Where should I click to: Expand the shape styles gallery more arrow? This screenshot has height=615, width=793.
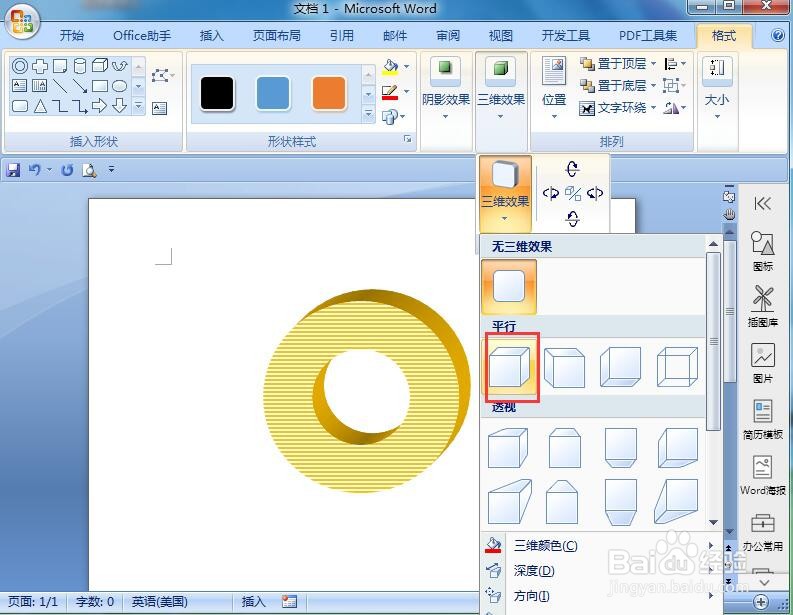(x=368, y=114)
